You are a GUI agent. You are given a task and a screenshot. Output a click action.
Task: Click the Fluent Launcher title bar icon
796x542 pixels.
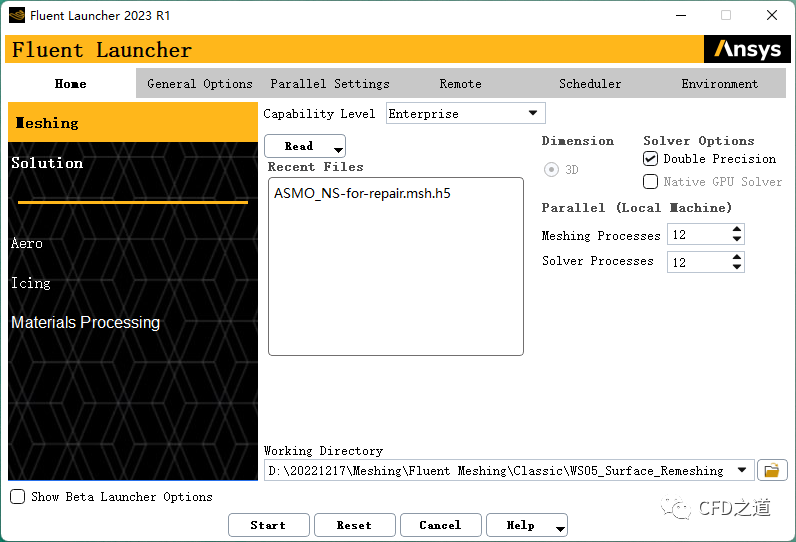tap(17, 15)
